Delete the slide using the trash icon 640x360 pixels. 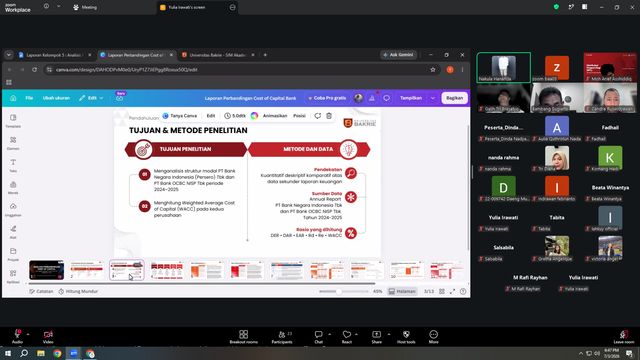(329, 116)
